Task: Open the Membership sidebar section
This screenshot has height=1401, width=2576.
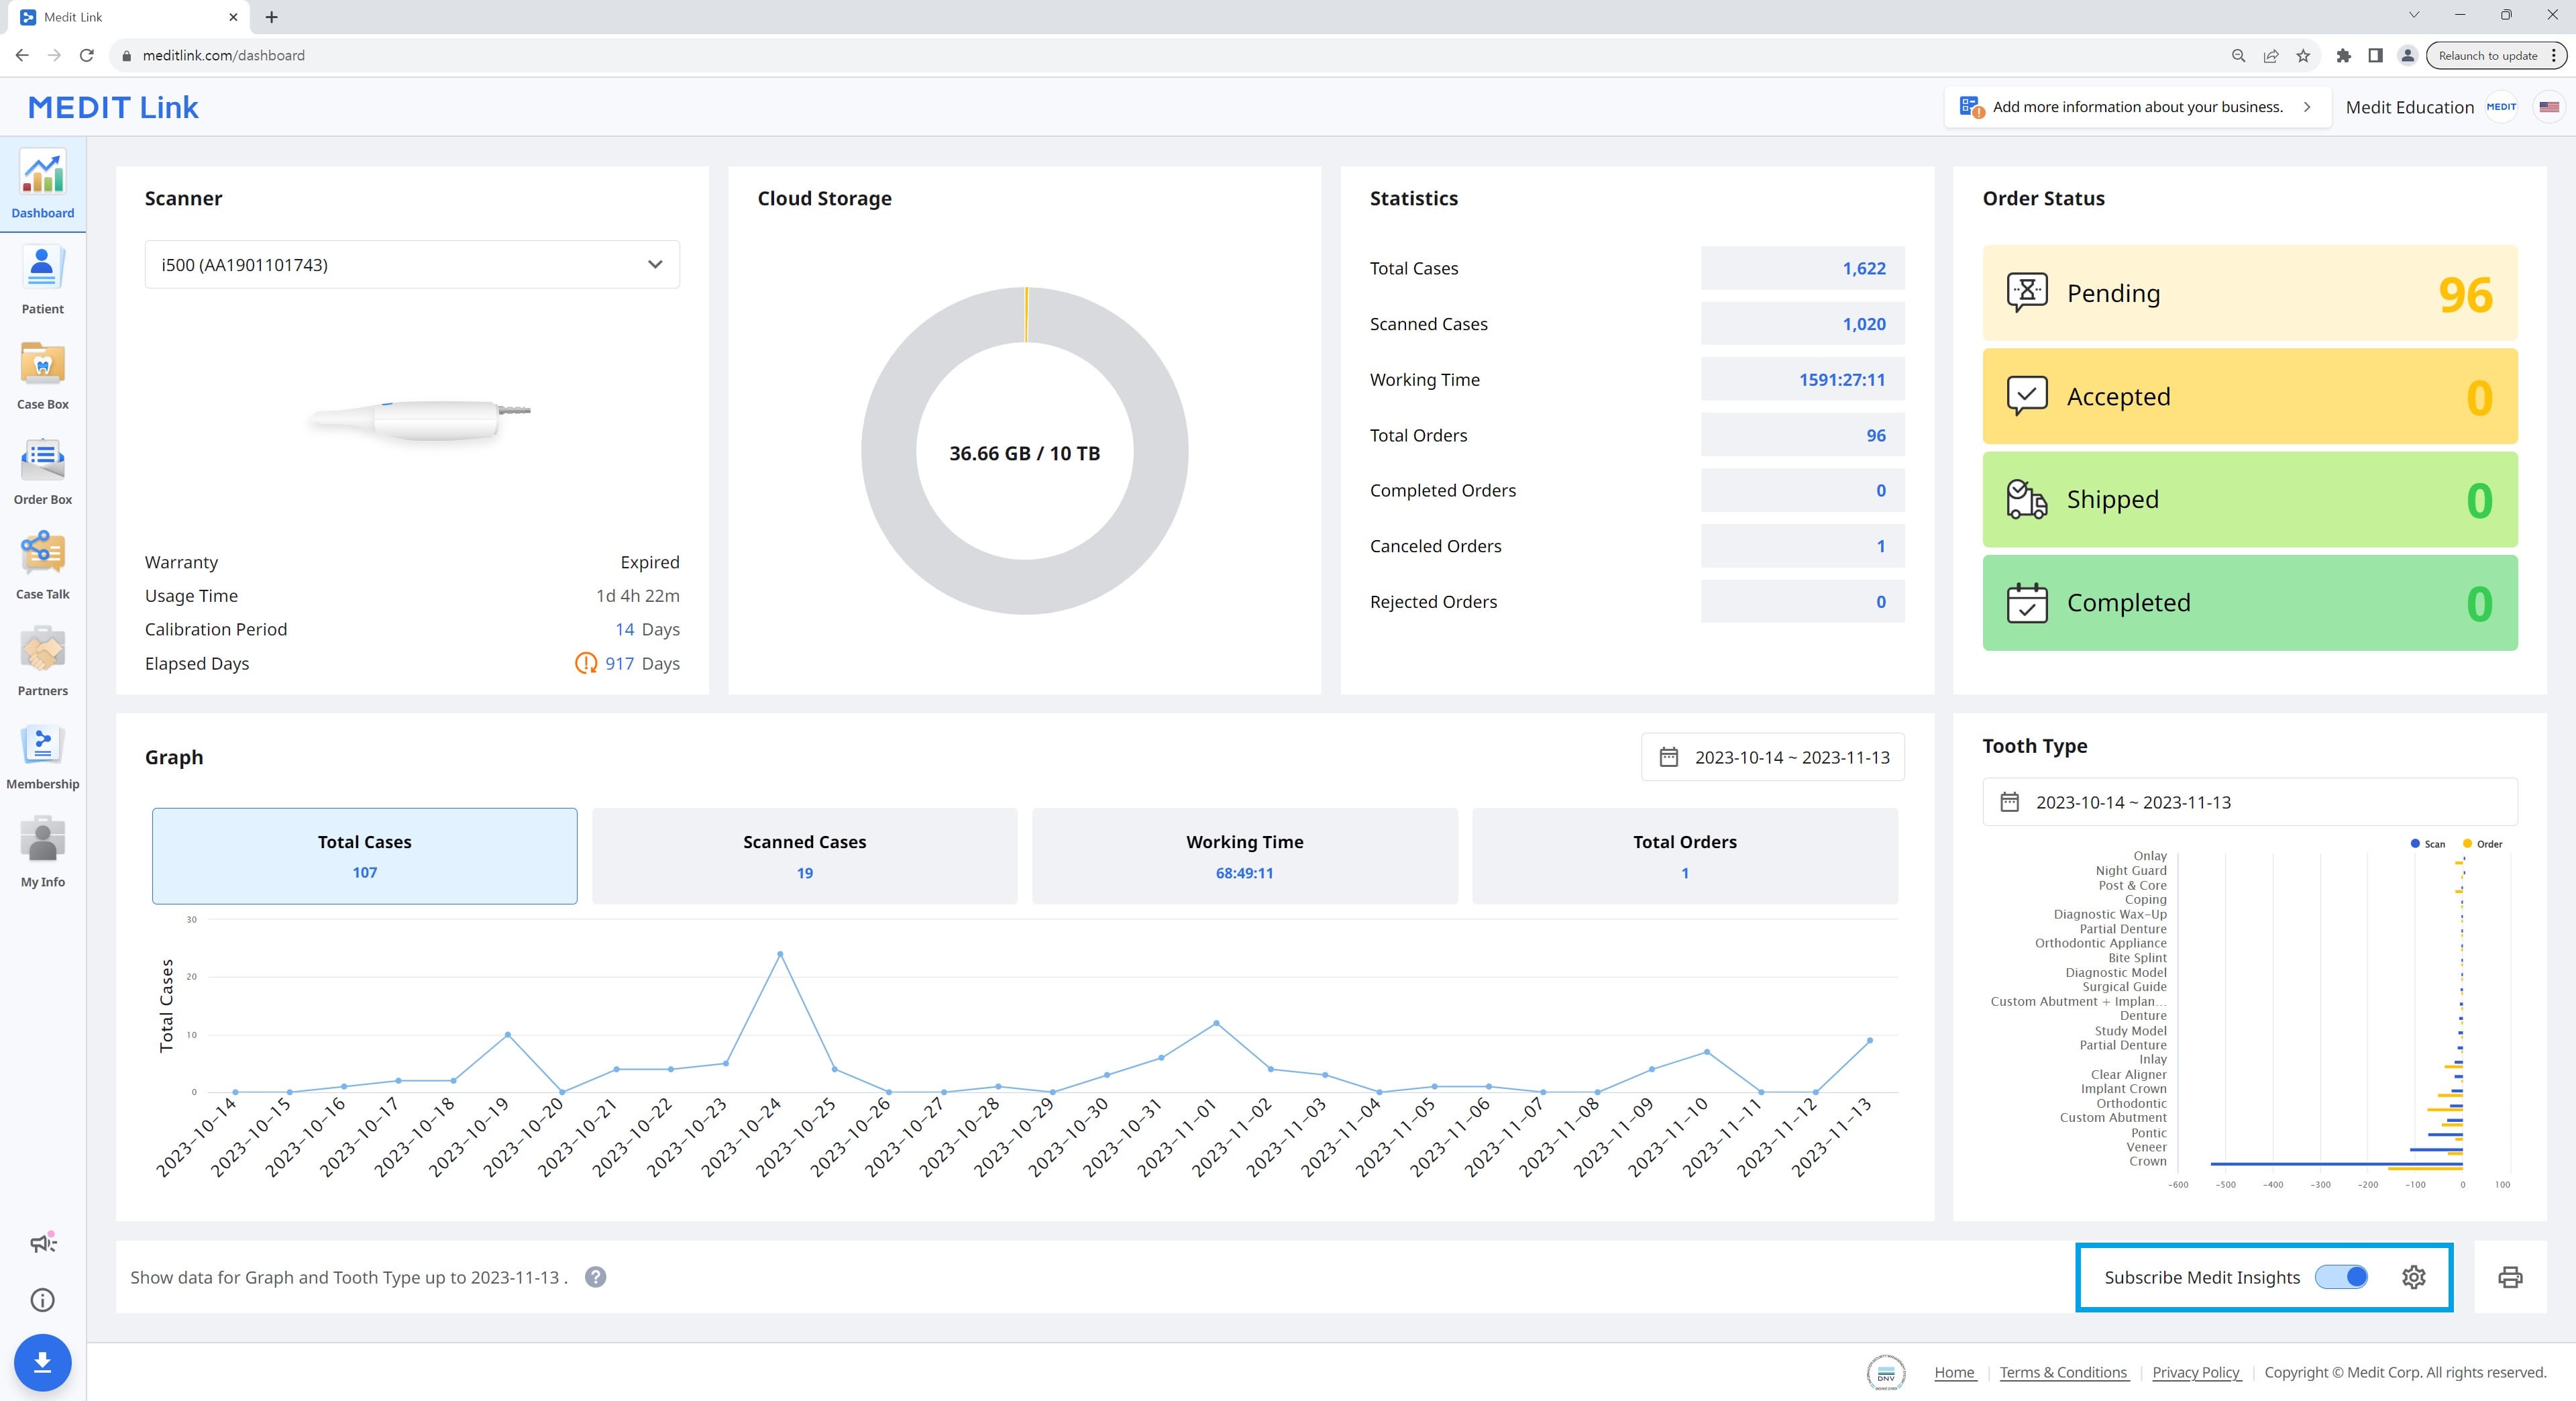Action: (42, 753)
